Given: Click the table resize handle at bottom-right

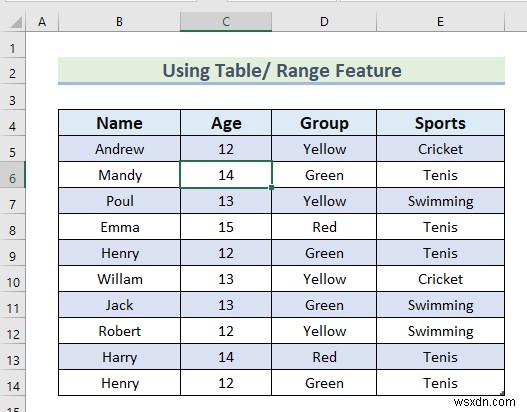Looking at the screenshot, I should 502,393.
